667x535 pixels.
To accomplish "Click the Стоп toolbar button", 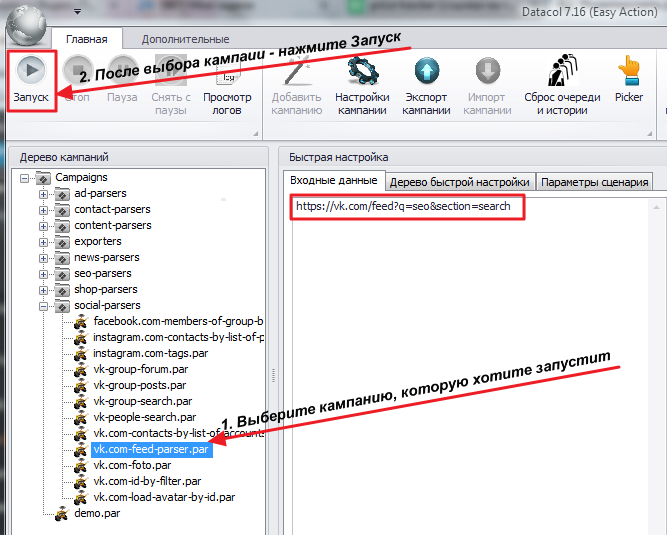I will pos(77,81).
